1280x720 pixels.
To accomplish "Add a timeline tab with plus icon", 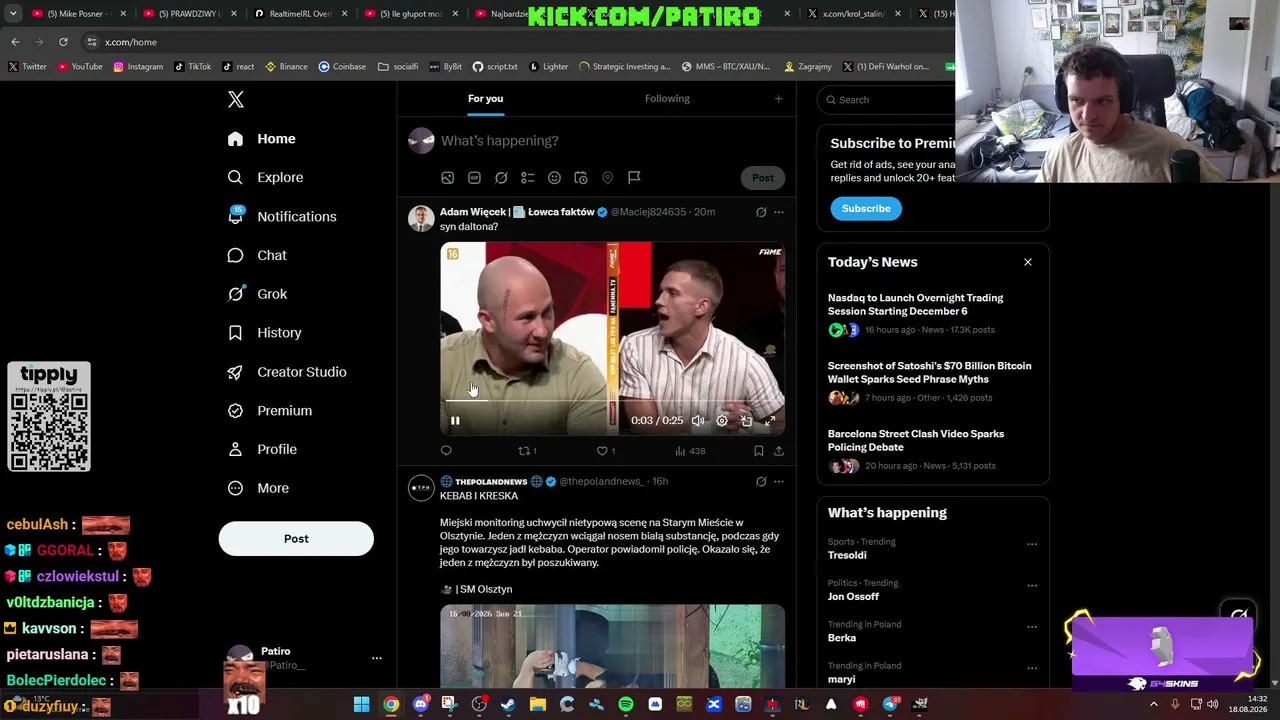I will coord(778,99).
